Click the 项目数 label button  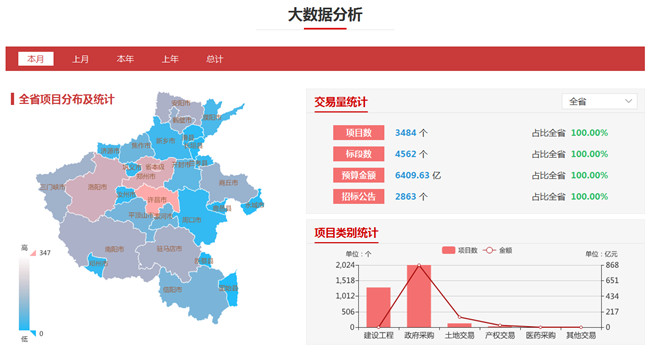[359, 133]
